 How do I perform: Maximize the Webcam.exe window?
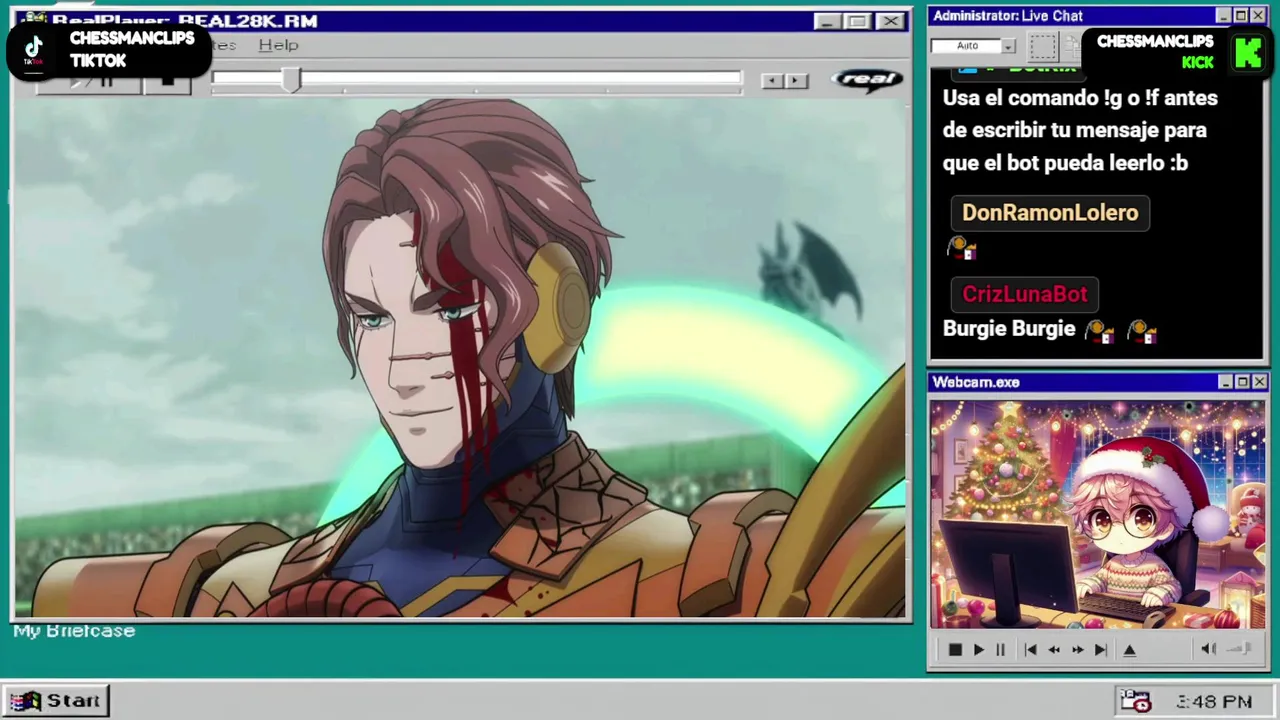click(x=1242, y=382)
